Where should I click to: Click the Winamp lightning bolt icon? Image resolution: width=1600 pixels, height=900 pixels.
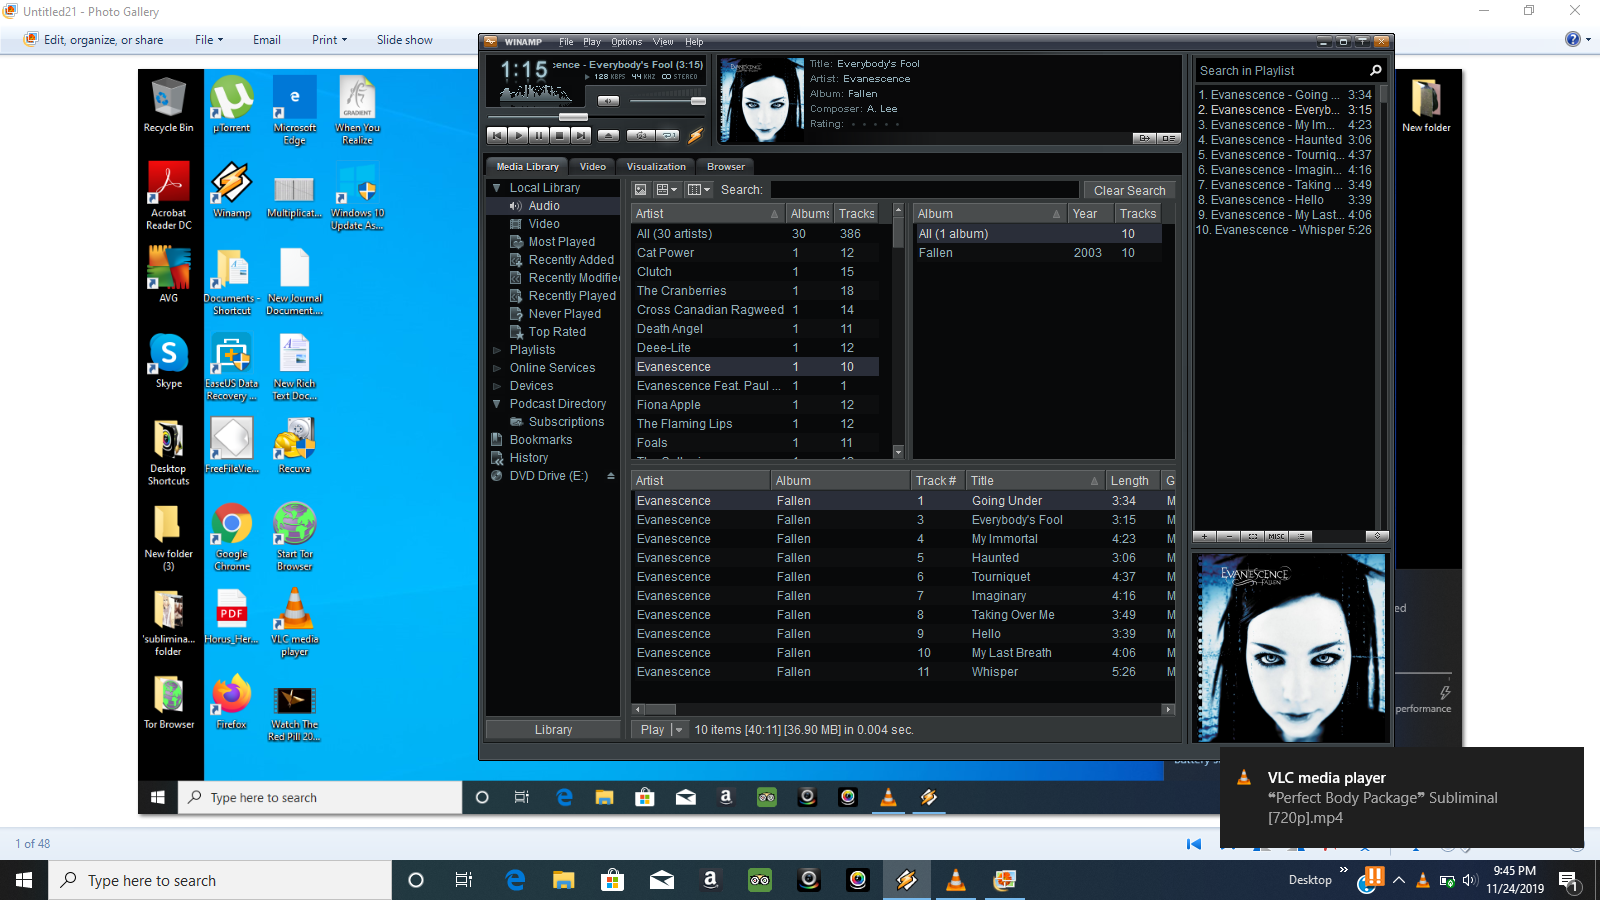[x=696, y=135]
